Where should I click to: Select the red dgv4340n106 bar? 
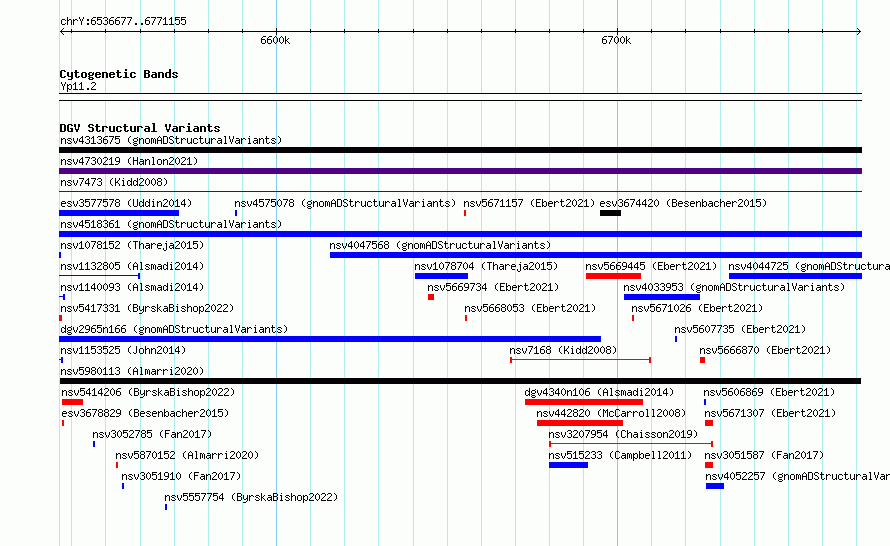coord(584,402)
